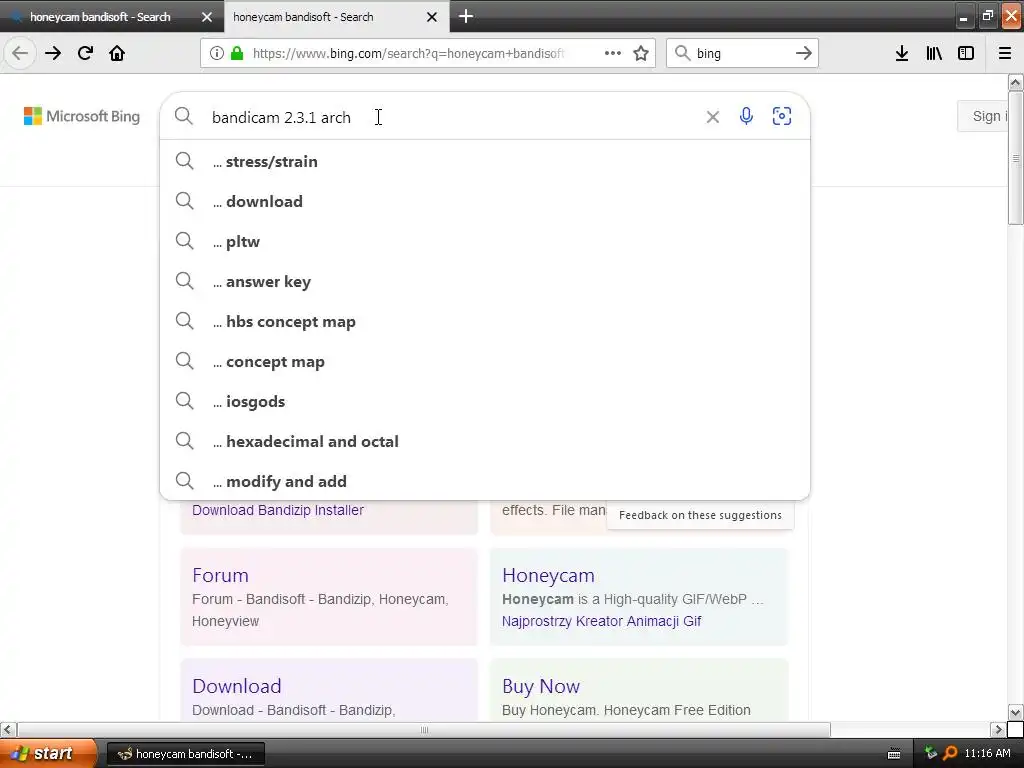Image resolution: width=1024 pixels, height=768 pixels.
Task: Reload the current Bing page
Action: pos(85,53)
